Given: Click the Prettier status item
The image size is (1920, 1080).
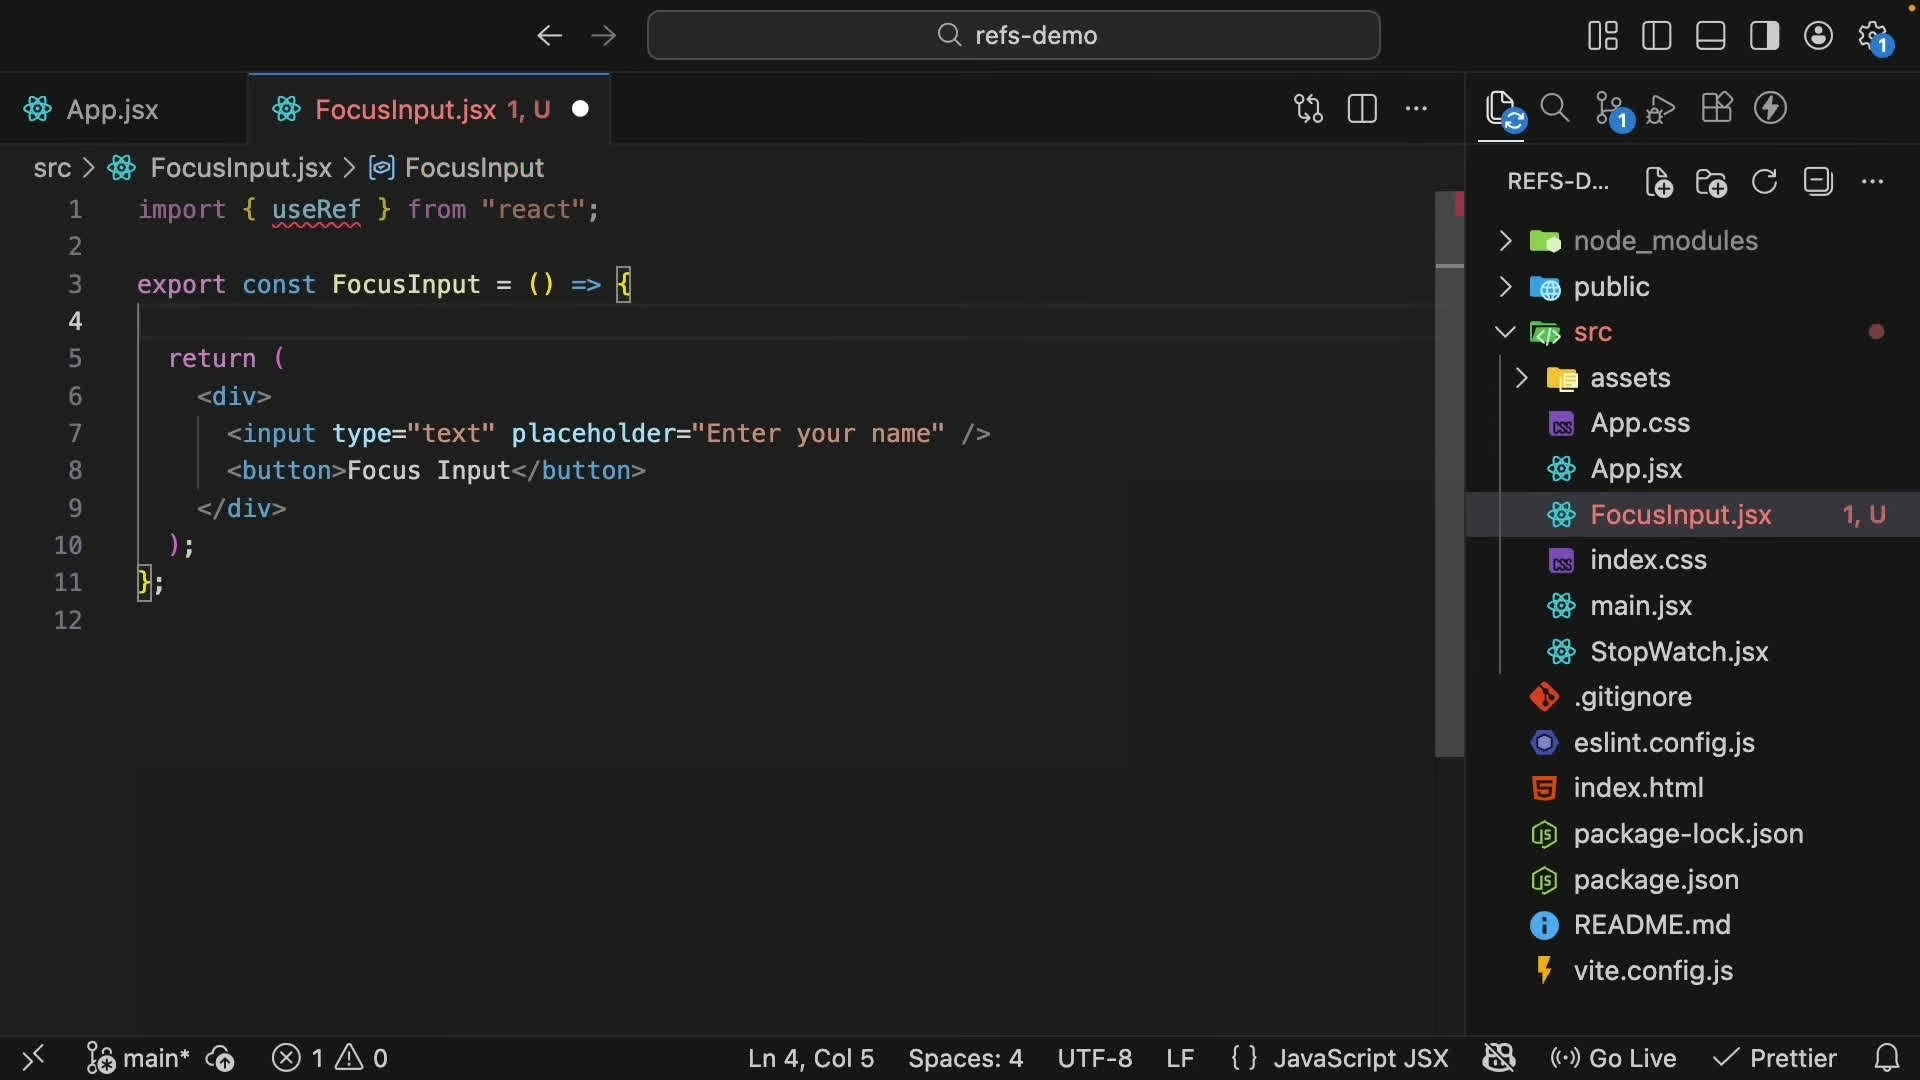Looking at the screenshot, I should point(1775,1058).
